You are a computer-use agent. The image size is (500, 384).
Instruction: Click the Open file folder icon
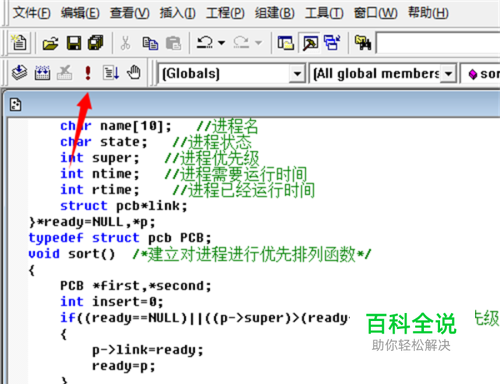point(51,43)
